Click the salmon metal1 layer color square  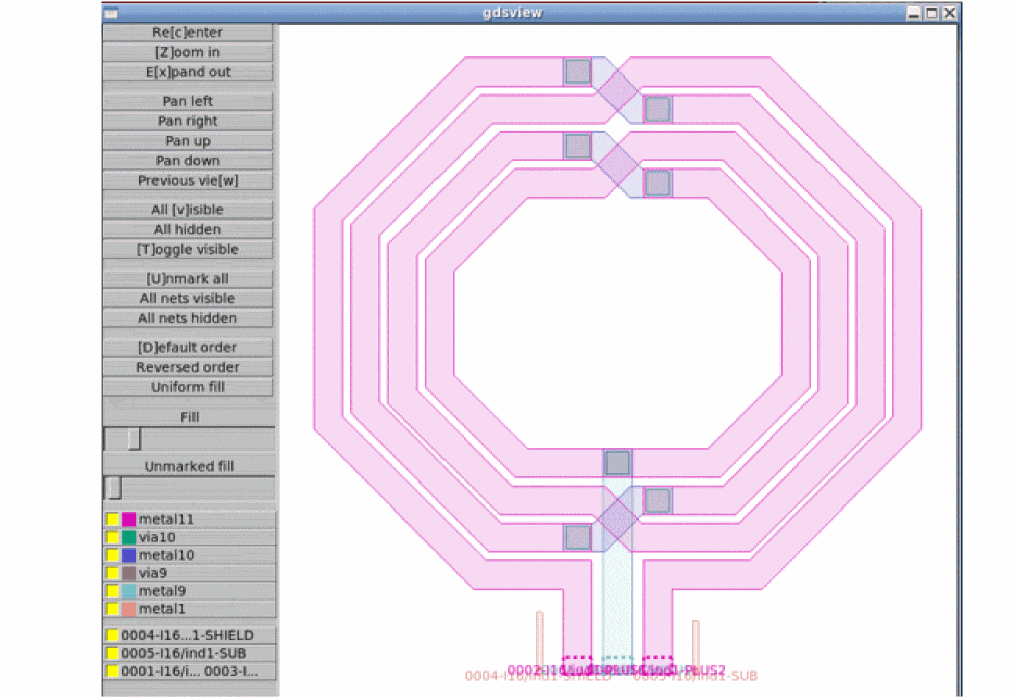[x=129, y=609]
